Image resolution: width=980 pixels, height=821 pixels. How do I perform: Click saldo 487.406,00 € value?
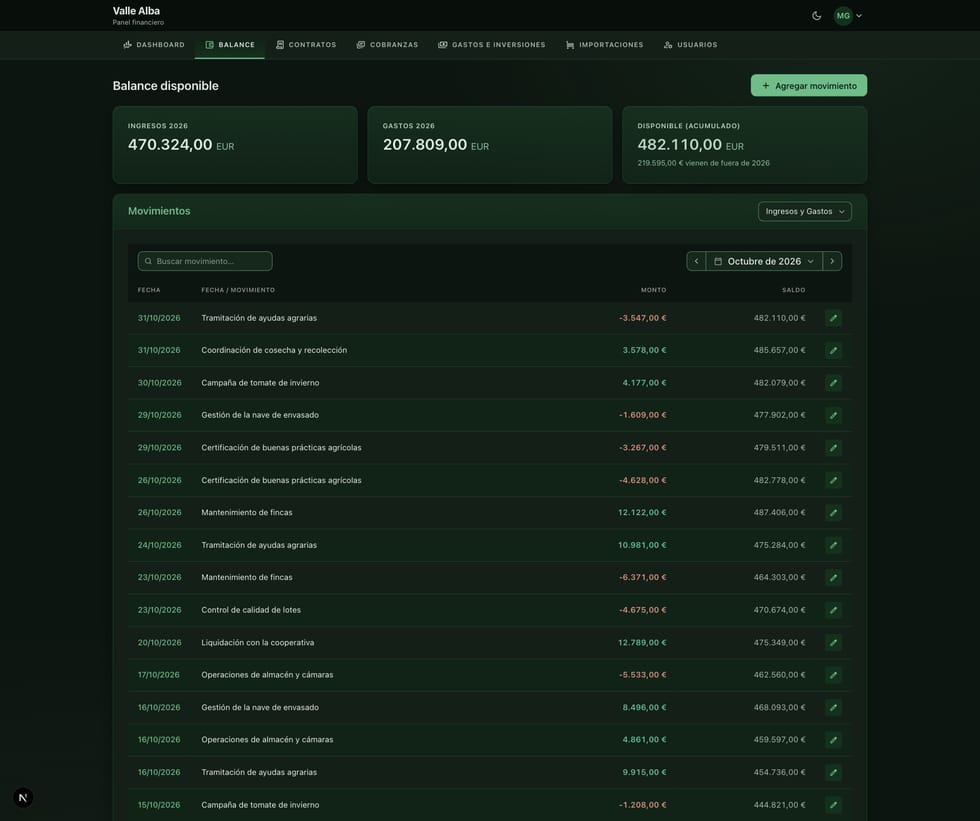point(779,513)
